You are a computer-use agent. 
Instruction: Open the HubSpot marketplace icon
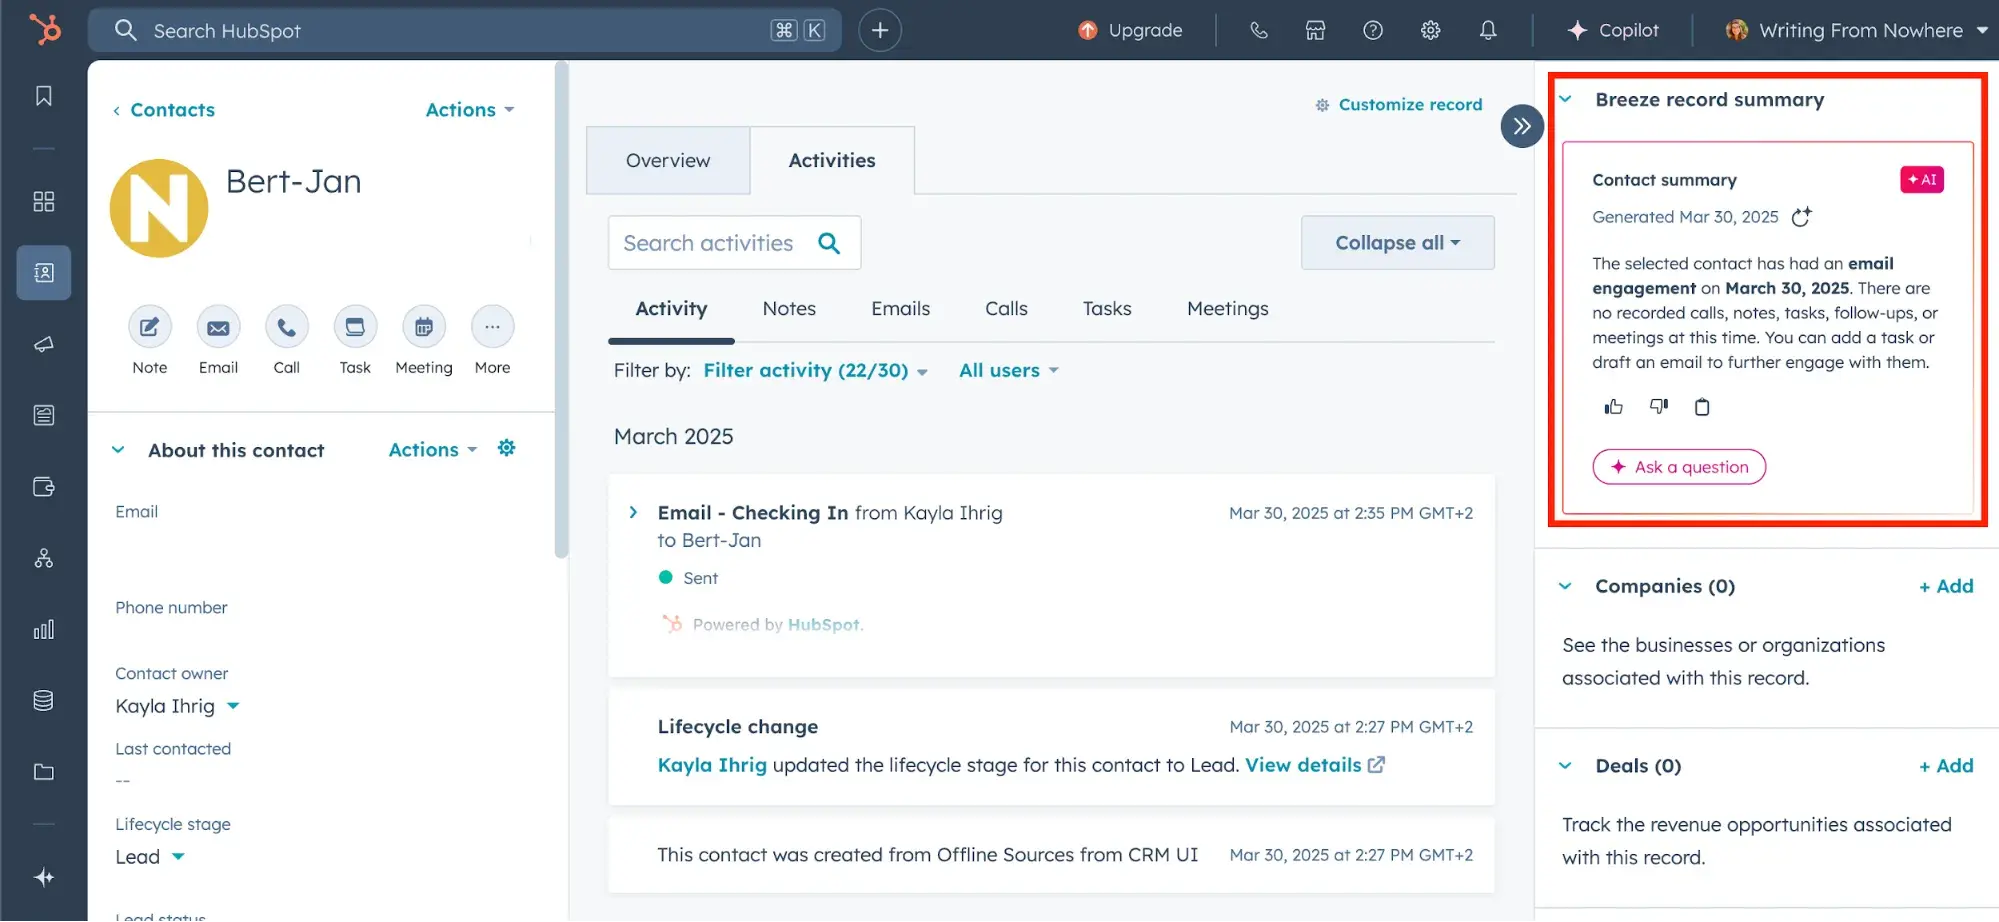pos(1315,31)
